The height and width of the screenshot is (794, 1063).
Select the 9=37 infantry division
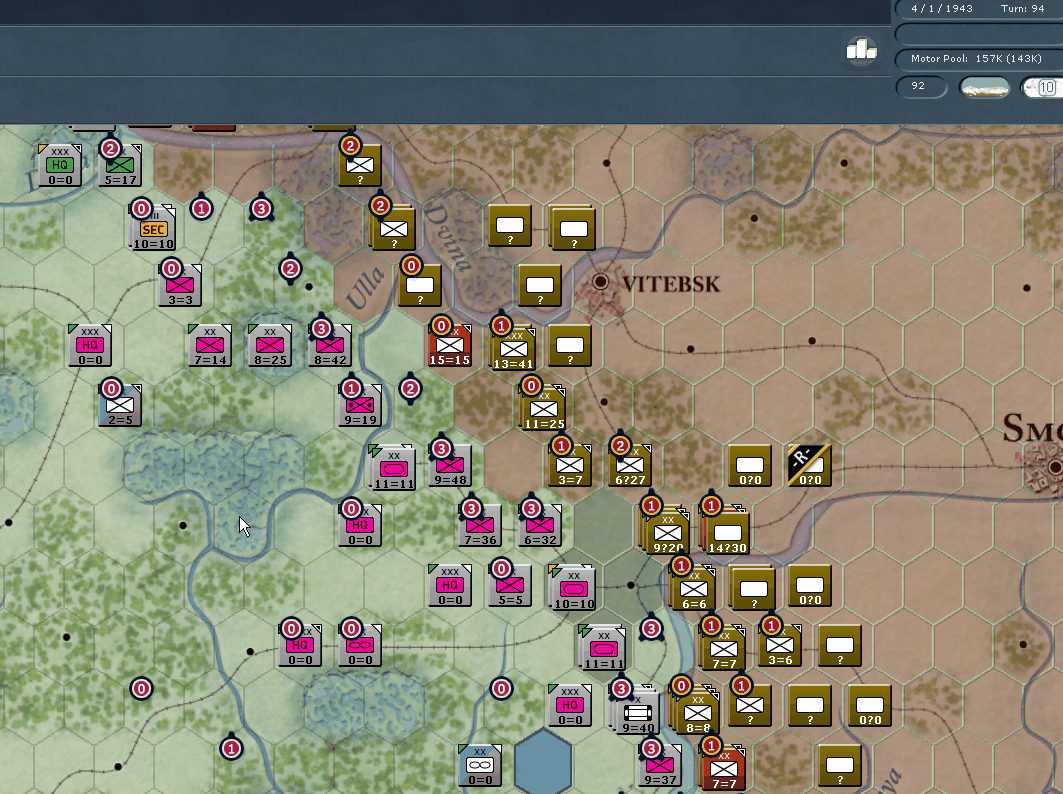pyautogui.click(x=660, y=766)
